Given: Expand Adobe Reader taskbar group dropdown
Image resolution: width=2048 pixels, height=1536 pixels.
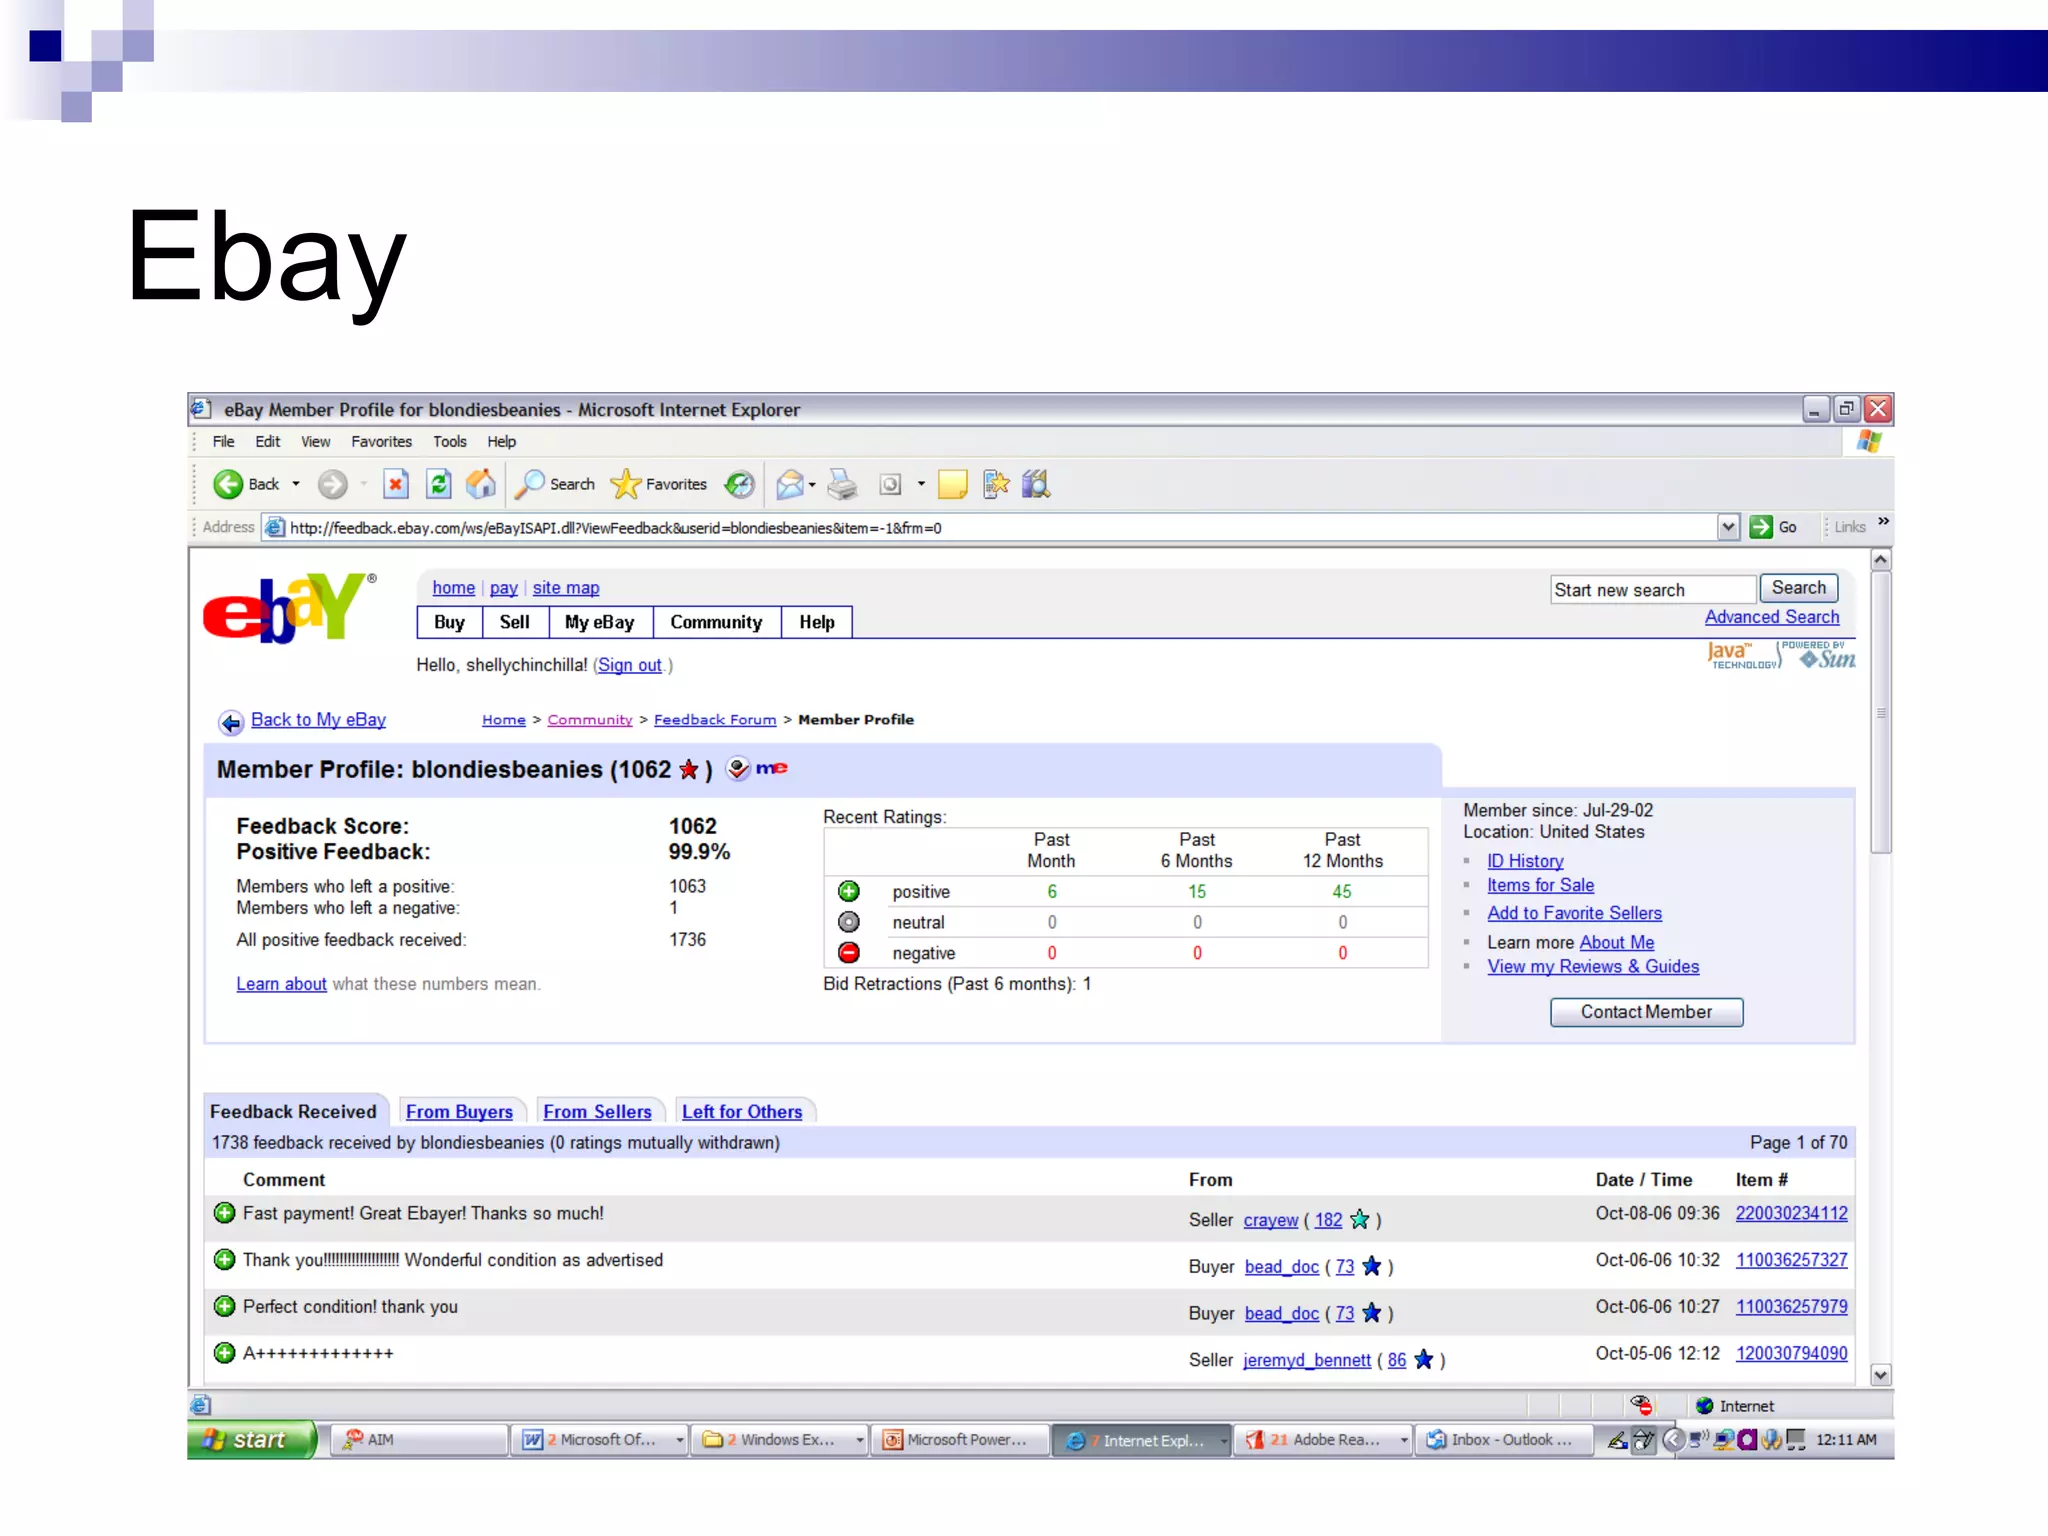Looking at the screenshot, I should [x=1404, y=1440].
